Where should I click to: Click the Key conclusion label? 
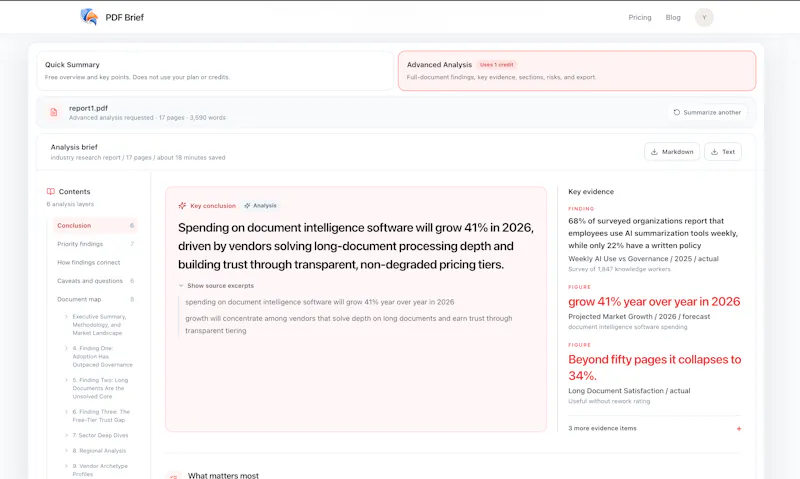point(213,206)
